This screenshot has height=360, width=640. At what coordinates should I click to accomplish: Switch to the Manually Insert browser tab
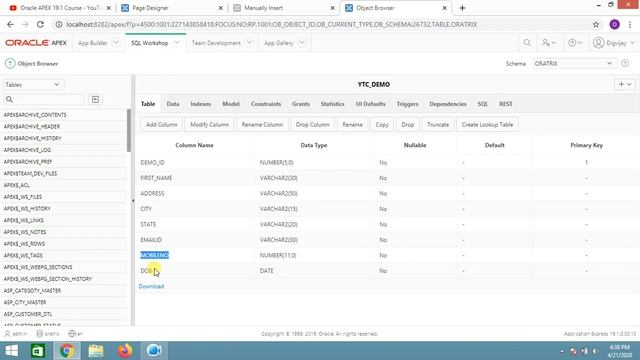pyautogui.click(x=284, y=8)
